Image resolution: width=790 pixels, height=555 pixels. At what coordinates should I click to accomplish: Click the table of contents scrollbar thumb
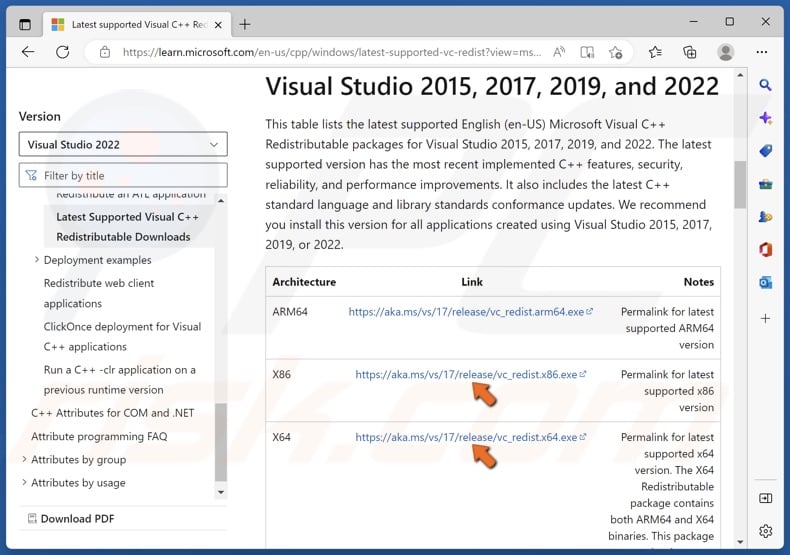click(221, 442)
